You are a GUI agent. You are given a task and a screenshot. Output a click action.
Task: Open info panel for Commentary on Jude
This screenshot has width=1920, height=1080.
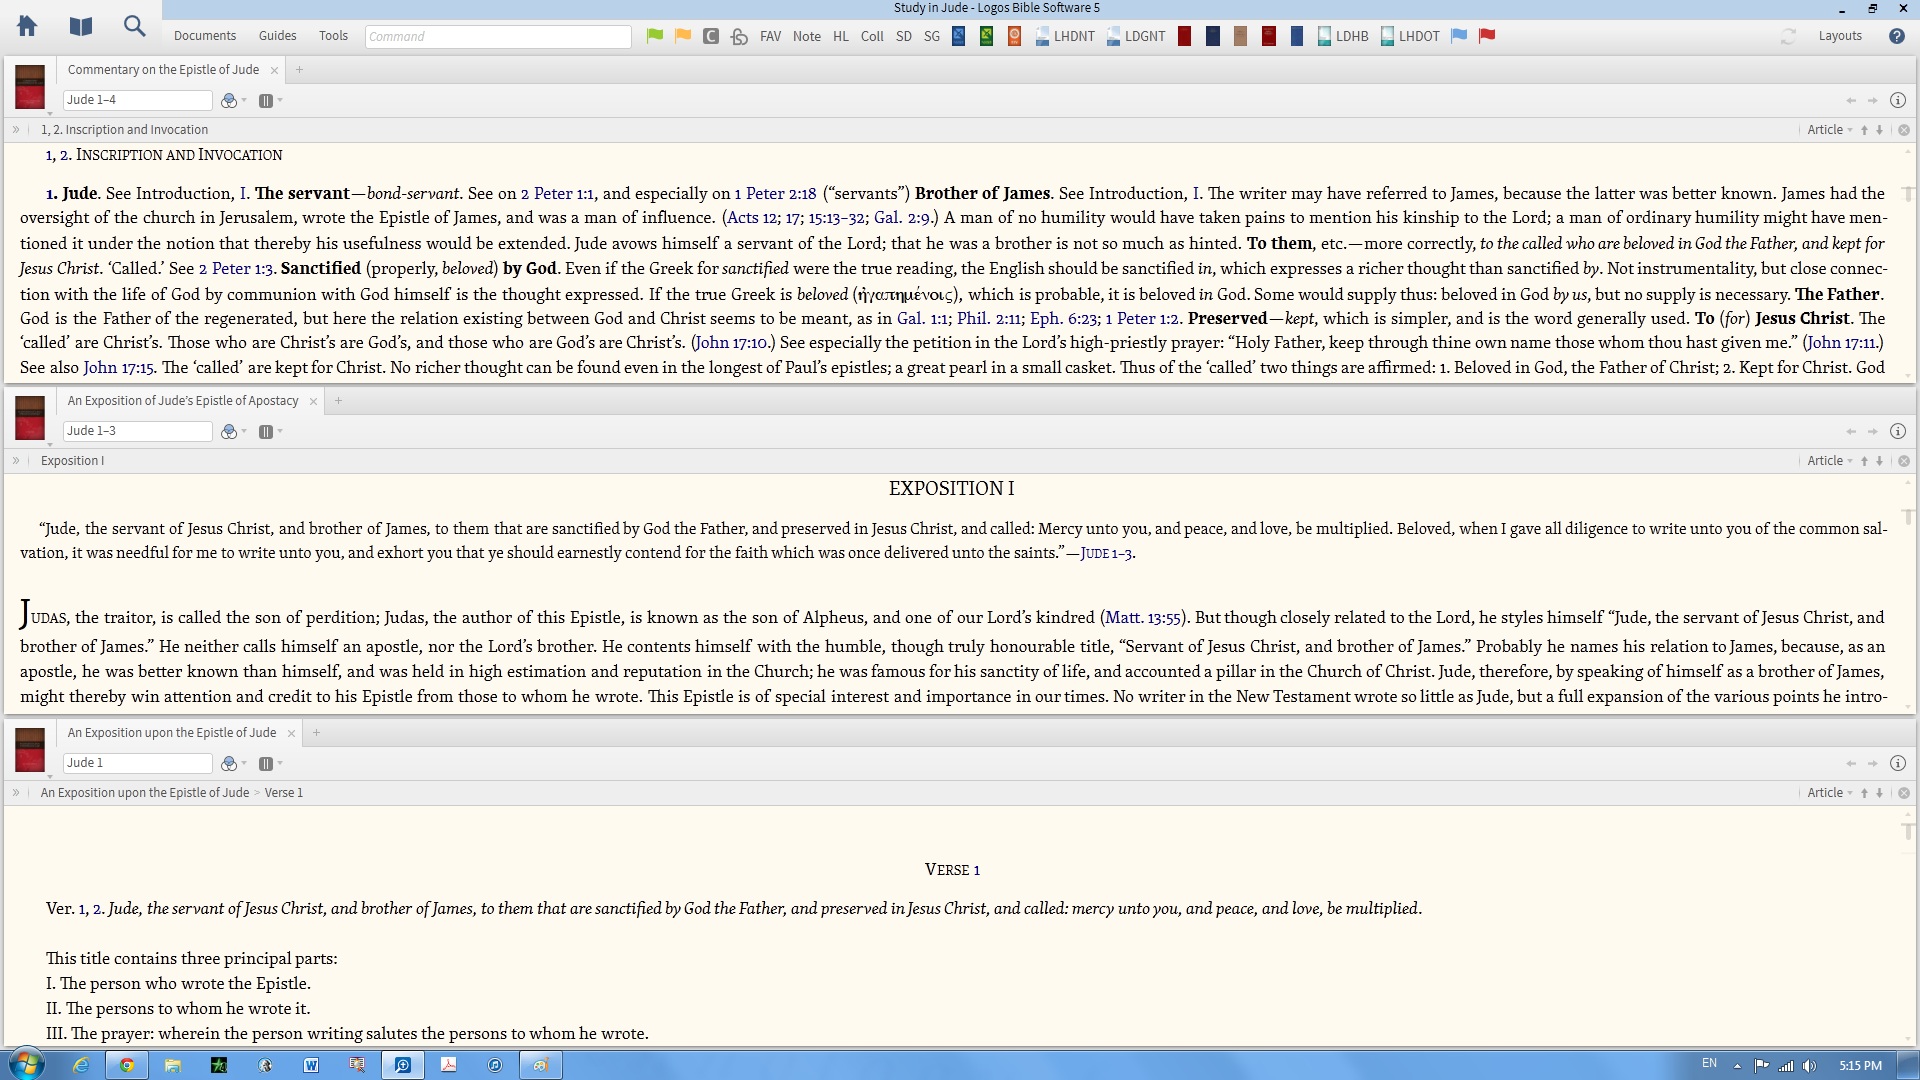pyautogui.click(x=1897, y=100)
